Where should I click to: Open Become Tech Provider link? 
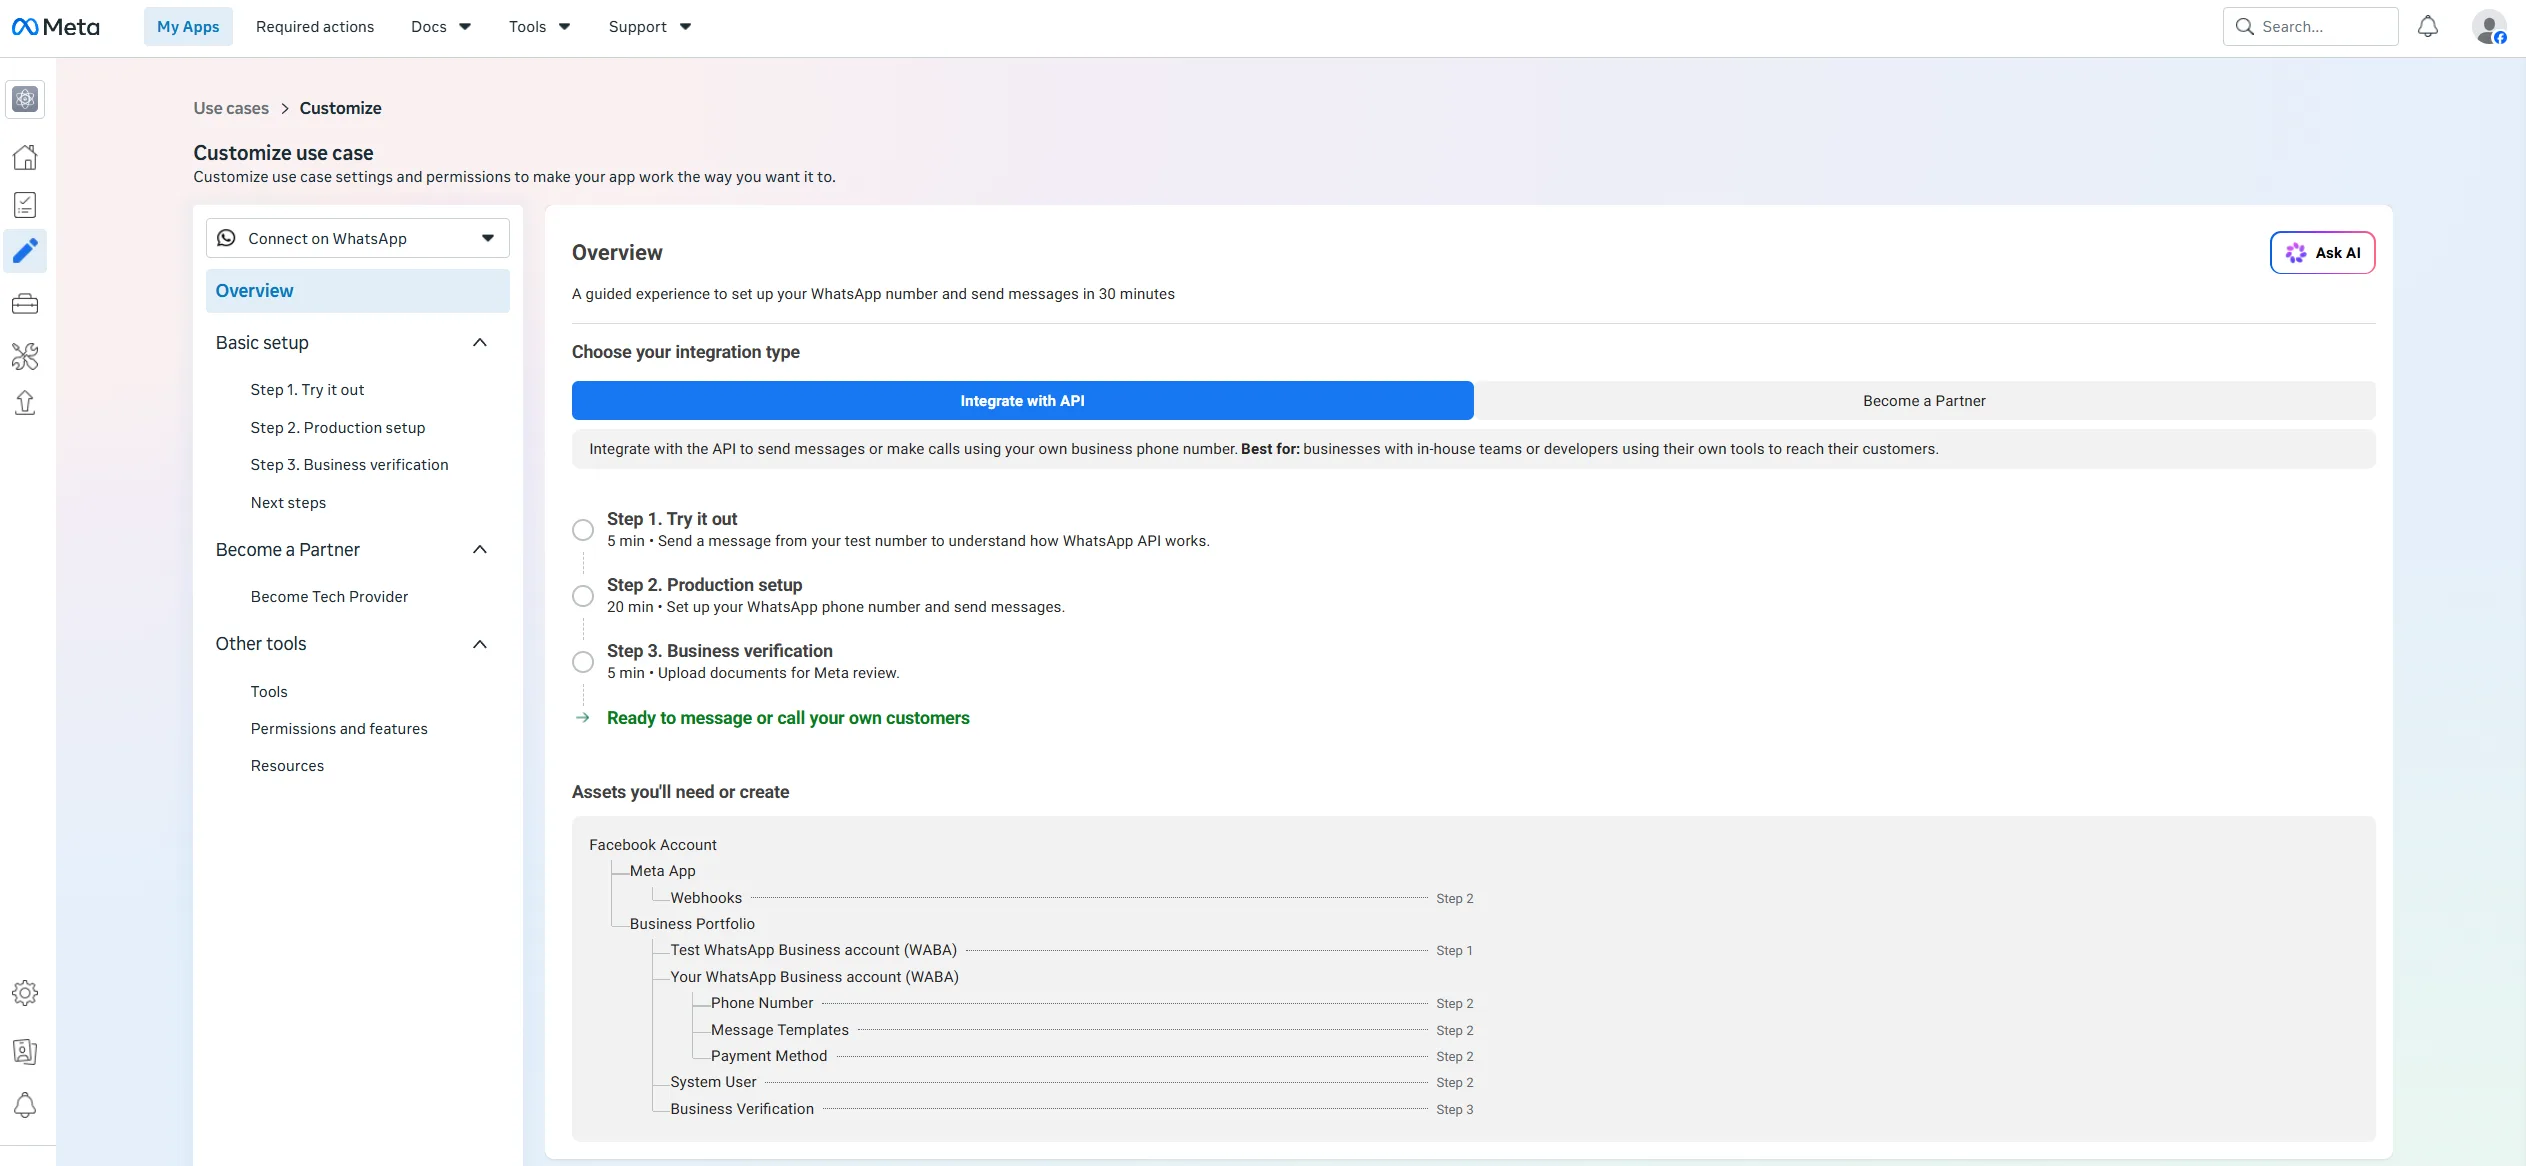click(x=329, y=597)
